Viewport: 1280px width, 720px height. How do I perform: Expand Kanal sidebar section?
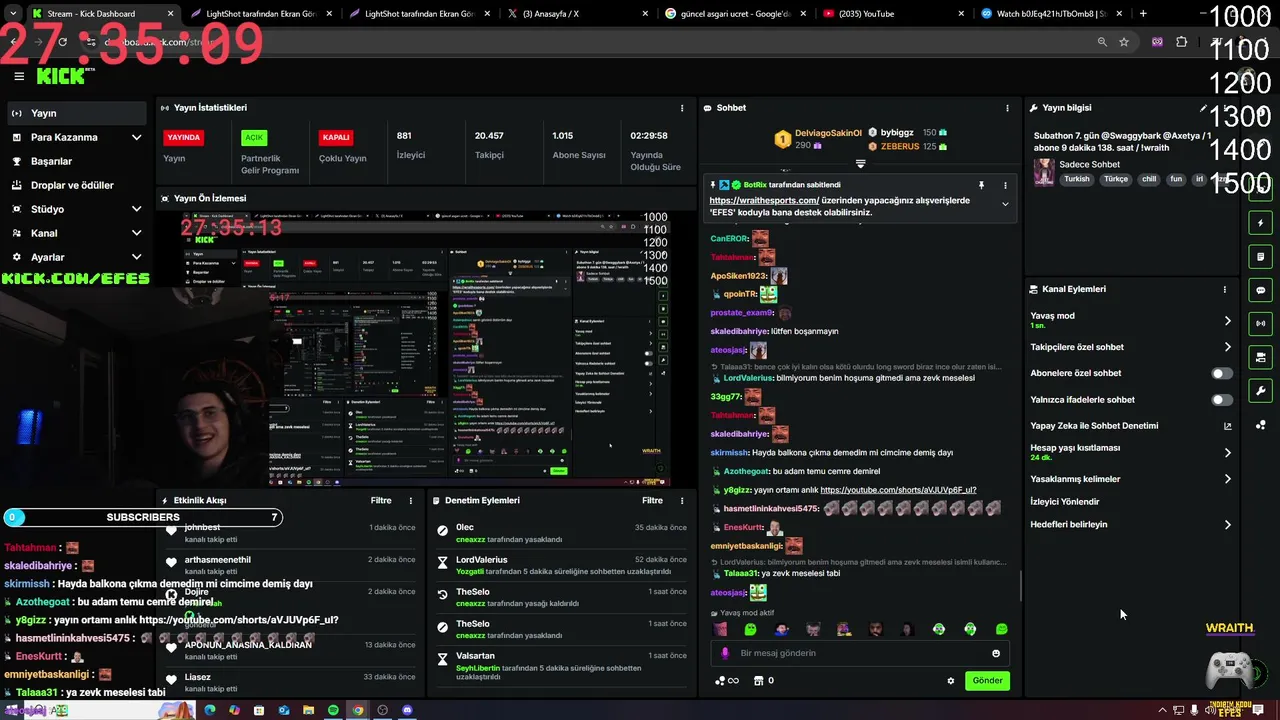click(136, 233)
